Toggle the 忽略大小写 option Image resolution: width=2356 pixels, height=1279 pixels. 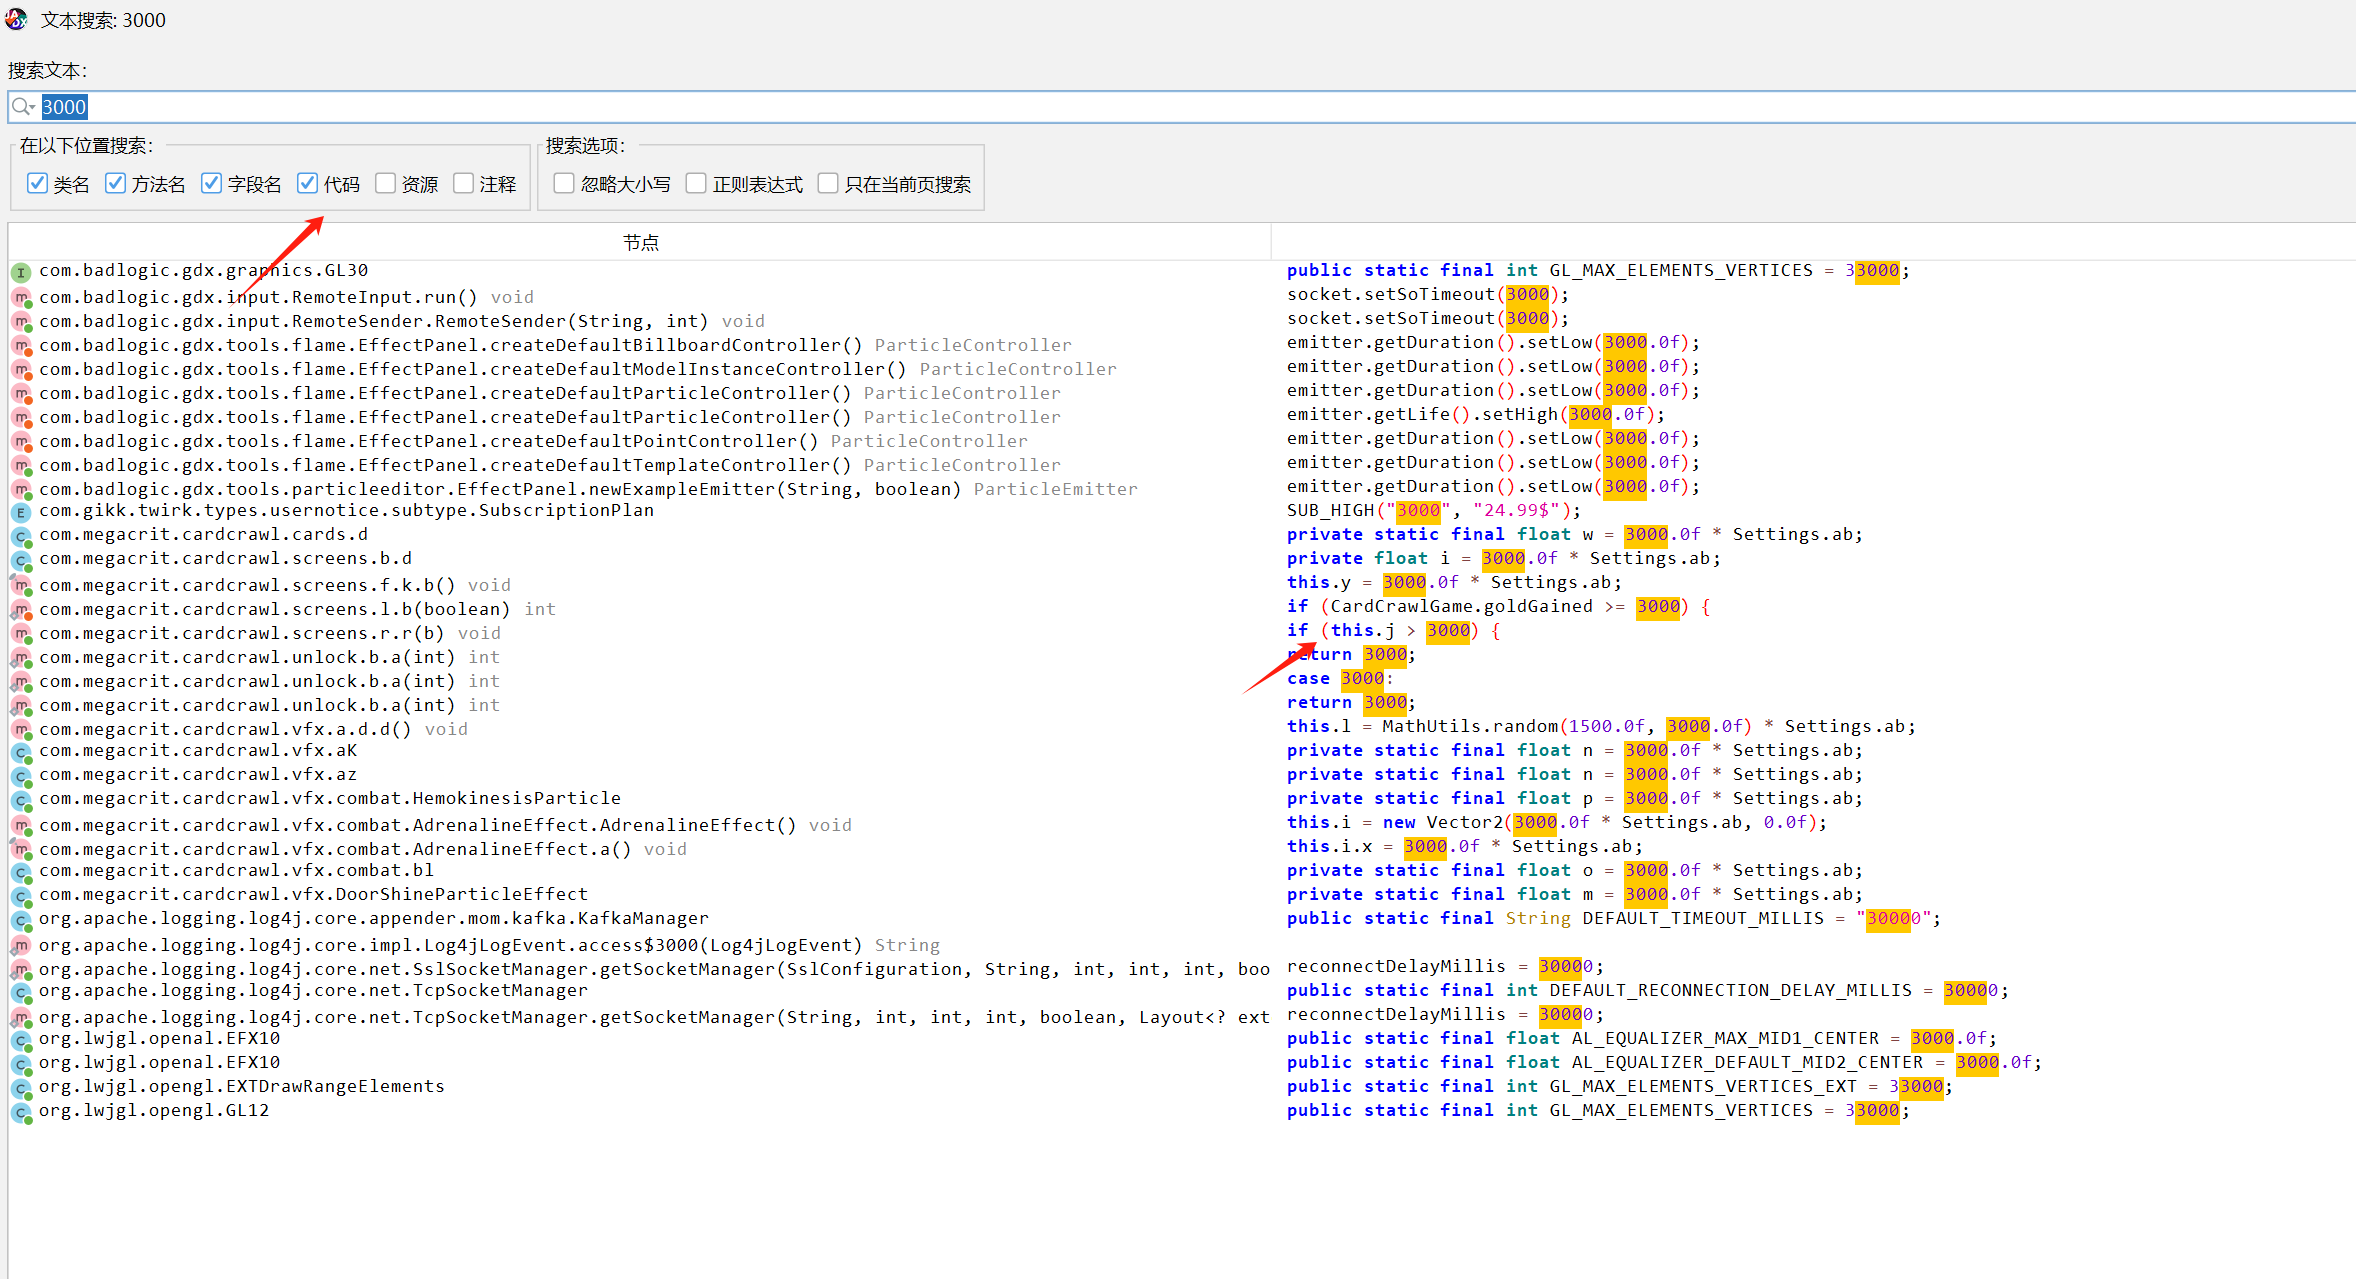pos(564,183)
